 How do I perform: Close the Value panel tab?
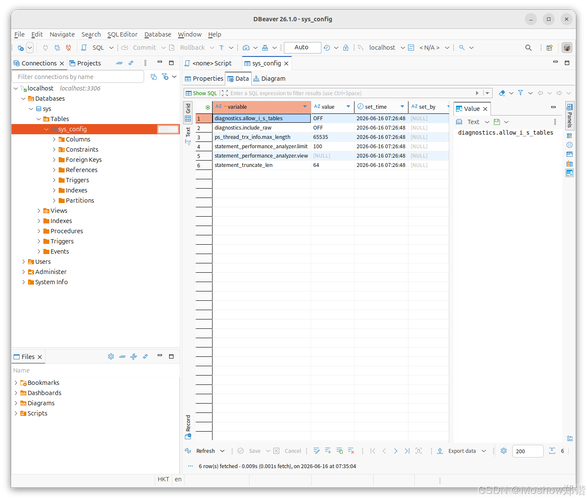[485, 109]
